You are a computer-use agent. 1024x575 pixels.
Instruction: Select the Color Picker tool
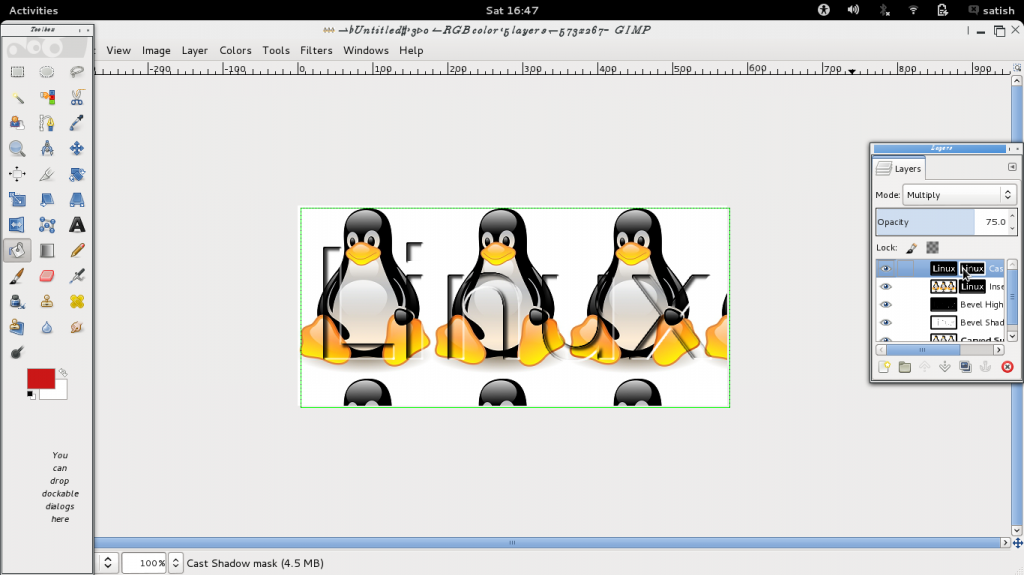[x=76, y=123]
